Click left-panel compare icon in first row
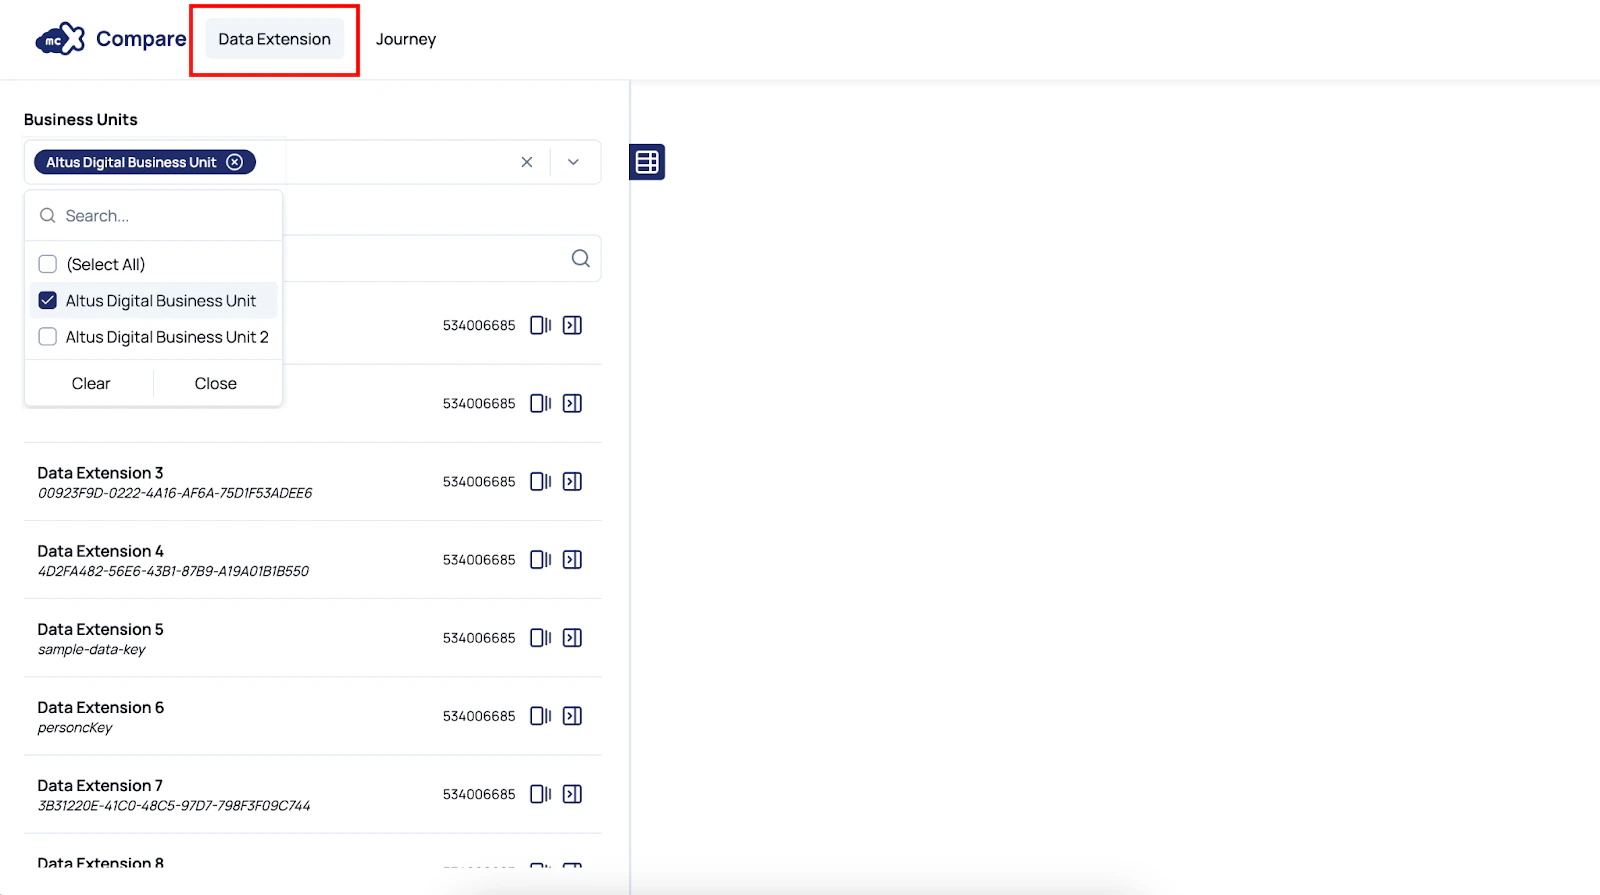This screenshot has width=1600, height=895. click(541, 325)
